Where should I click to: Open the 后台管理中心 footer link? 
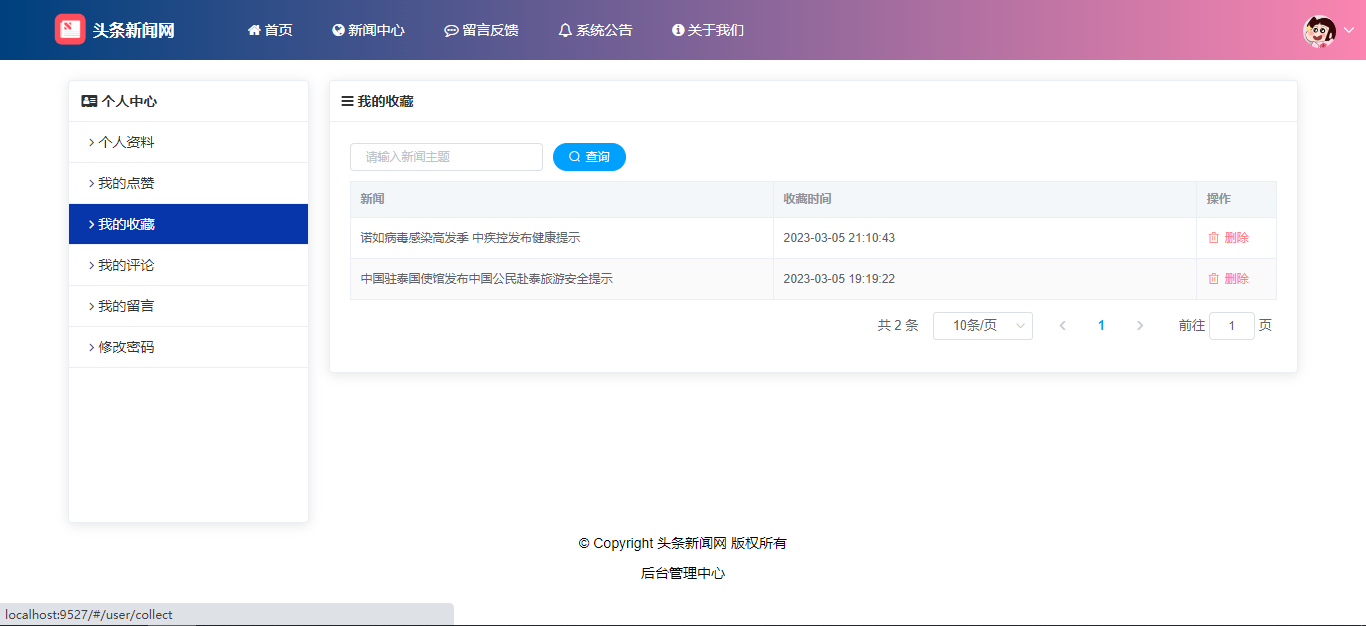(x=683, y=573)
